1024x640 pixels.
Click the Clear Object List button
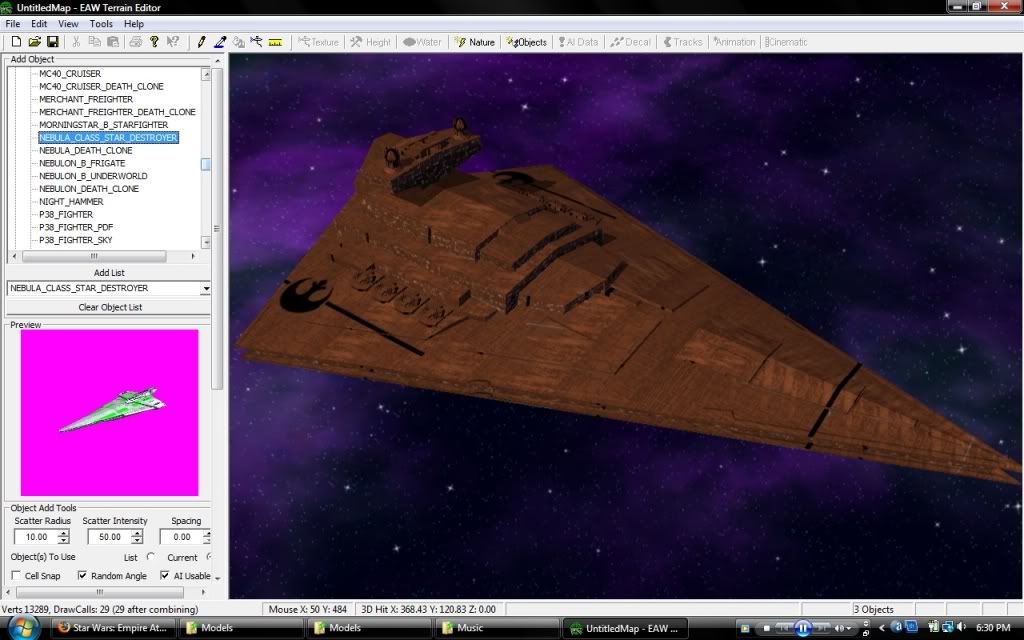[x=108, y=307]
